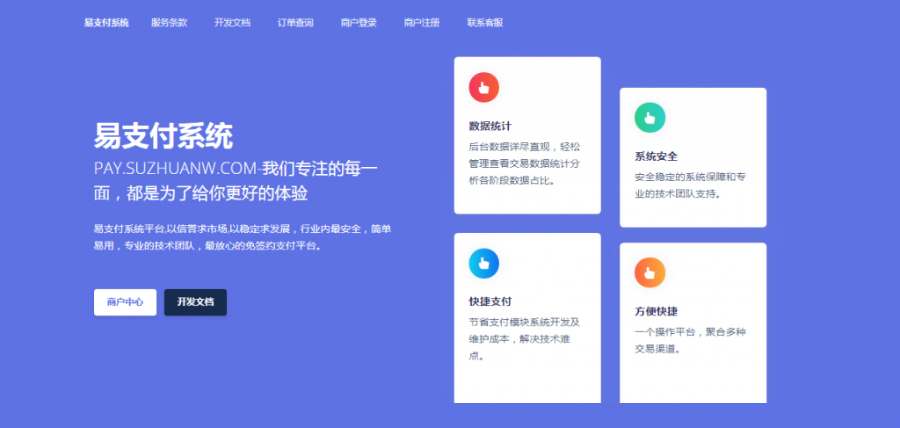Screen dimensions: 900x428
Task: Click 联系客服 in the navigation bar
Action: [485, 23]
